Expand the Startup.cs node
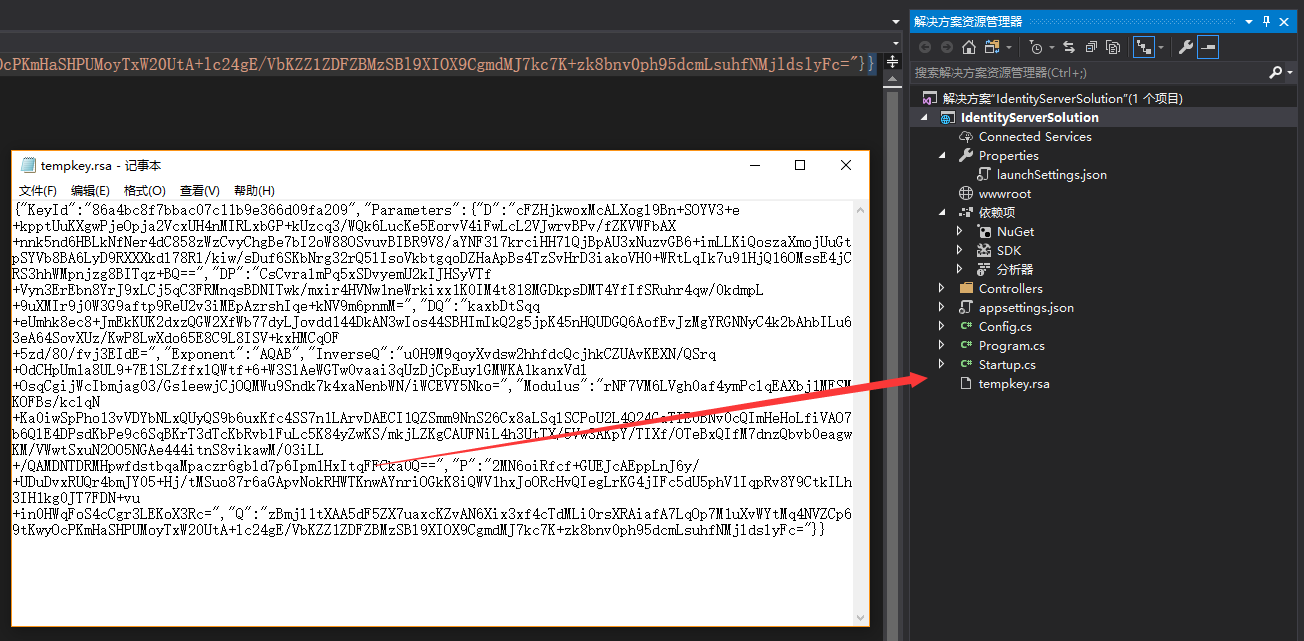The width and height of the screenshot is (1304, 641). pyautogui.click(x=942, y=364)
